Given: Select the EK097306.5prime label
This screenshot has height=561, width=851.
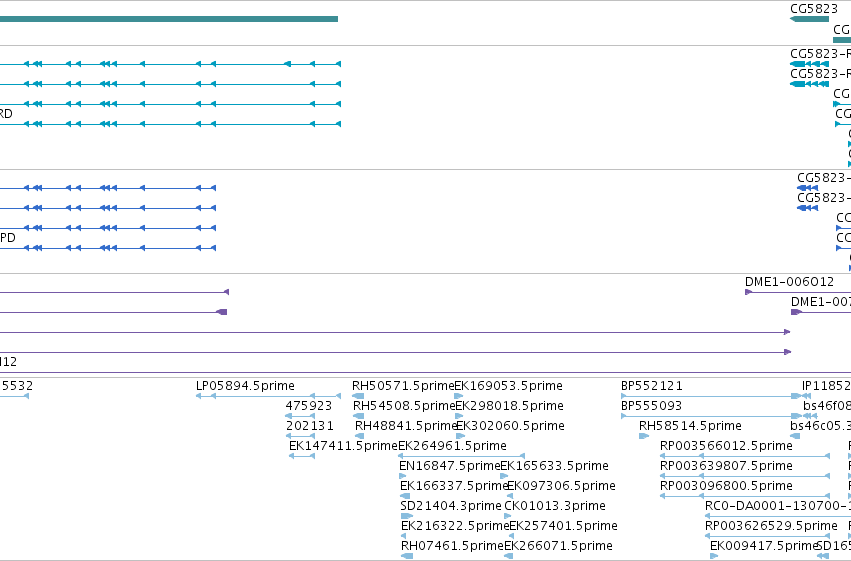Looking at the screenshot, I should pyautogui.click(x=561, y=486).
